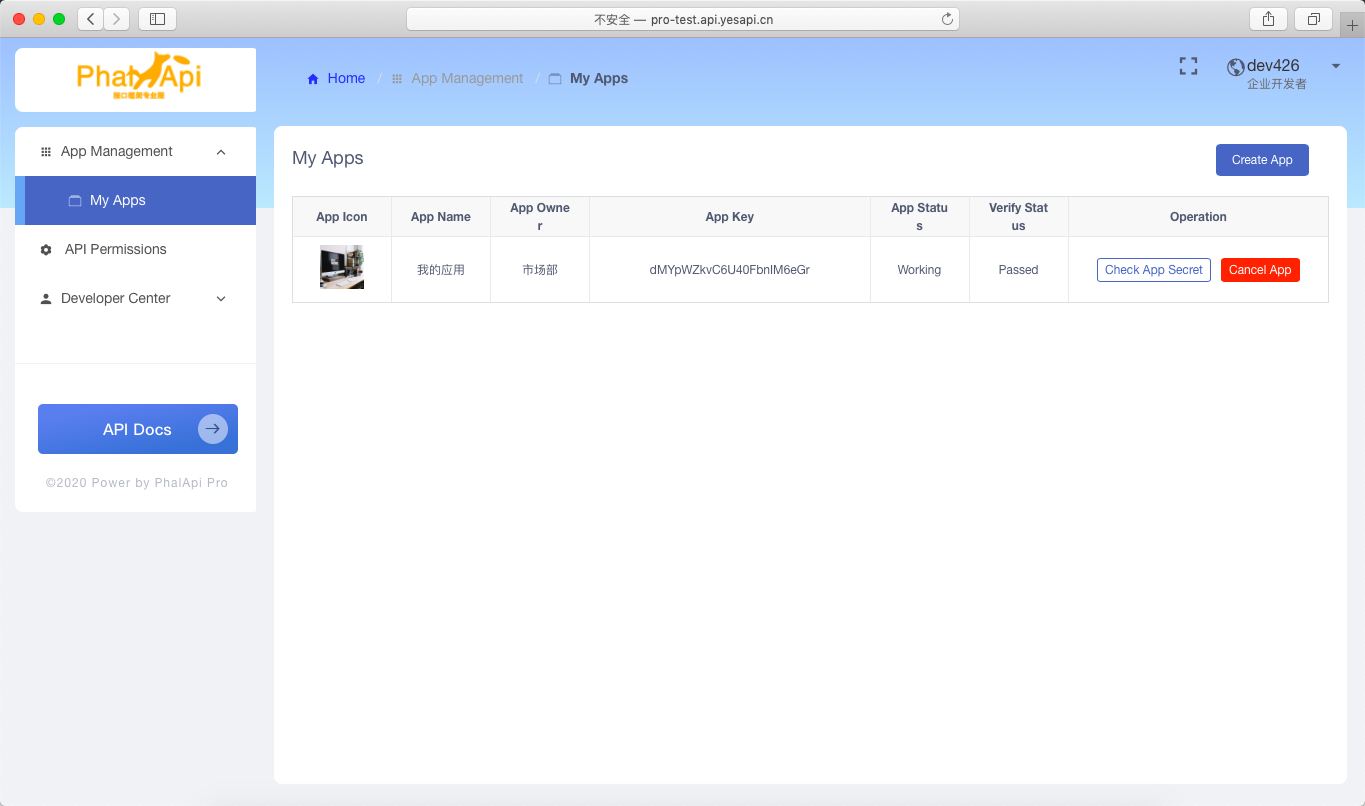Go back with Safari's back arrow

point(90,19)
